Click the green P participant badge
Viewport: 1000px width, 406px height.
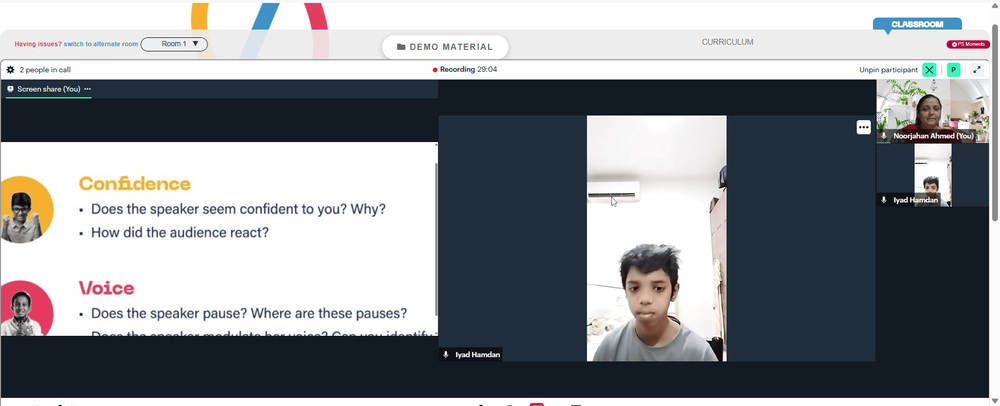953,69
